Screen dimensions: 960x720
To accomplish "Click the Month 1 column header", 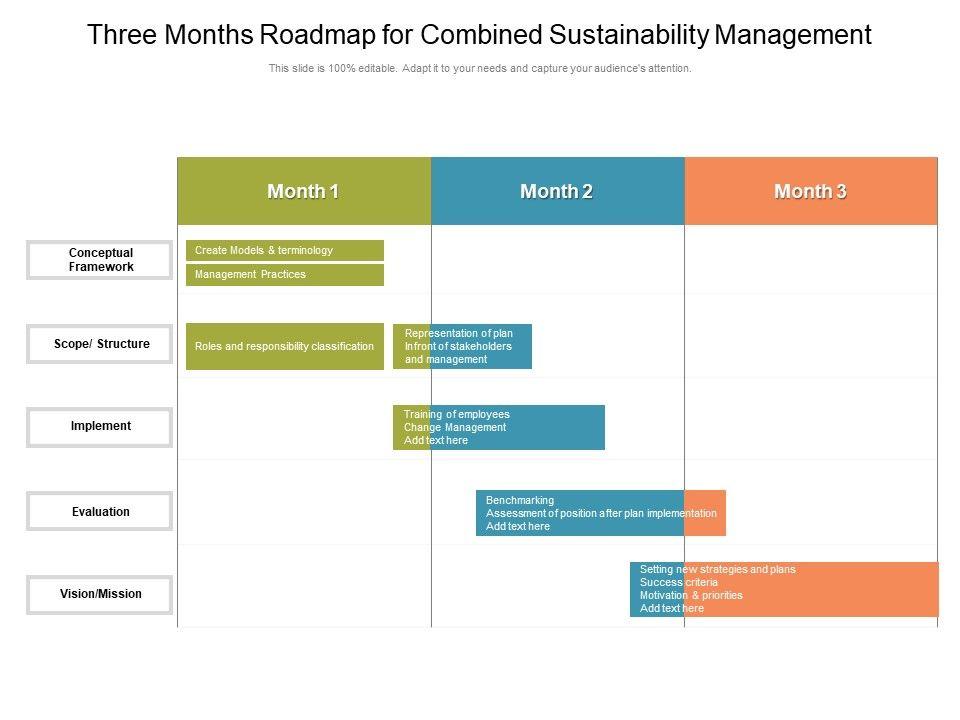I will tap(304, 191).
